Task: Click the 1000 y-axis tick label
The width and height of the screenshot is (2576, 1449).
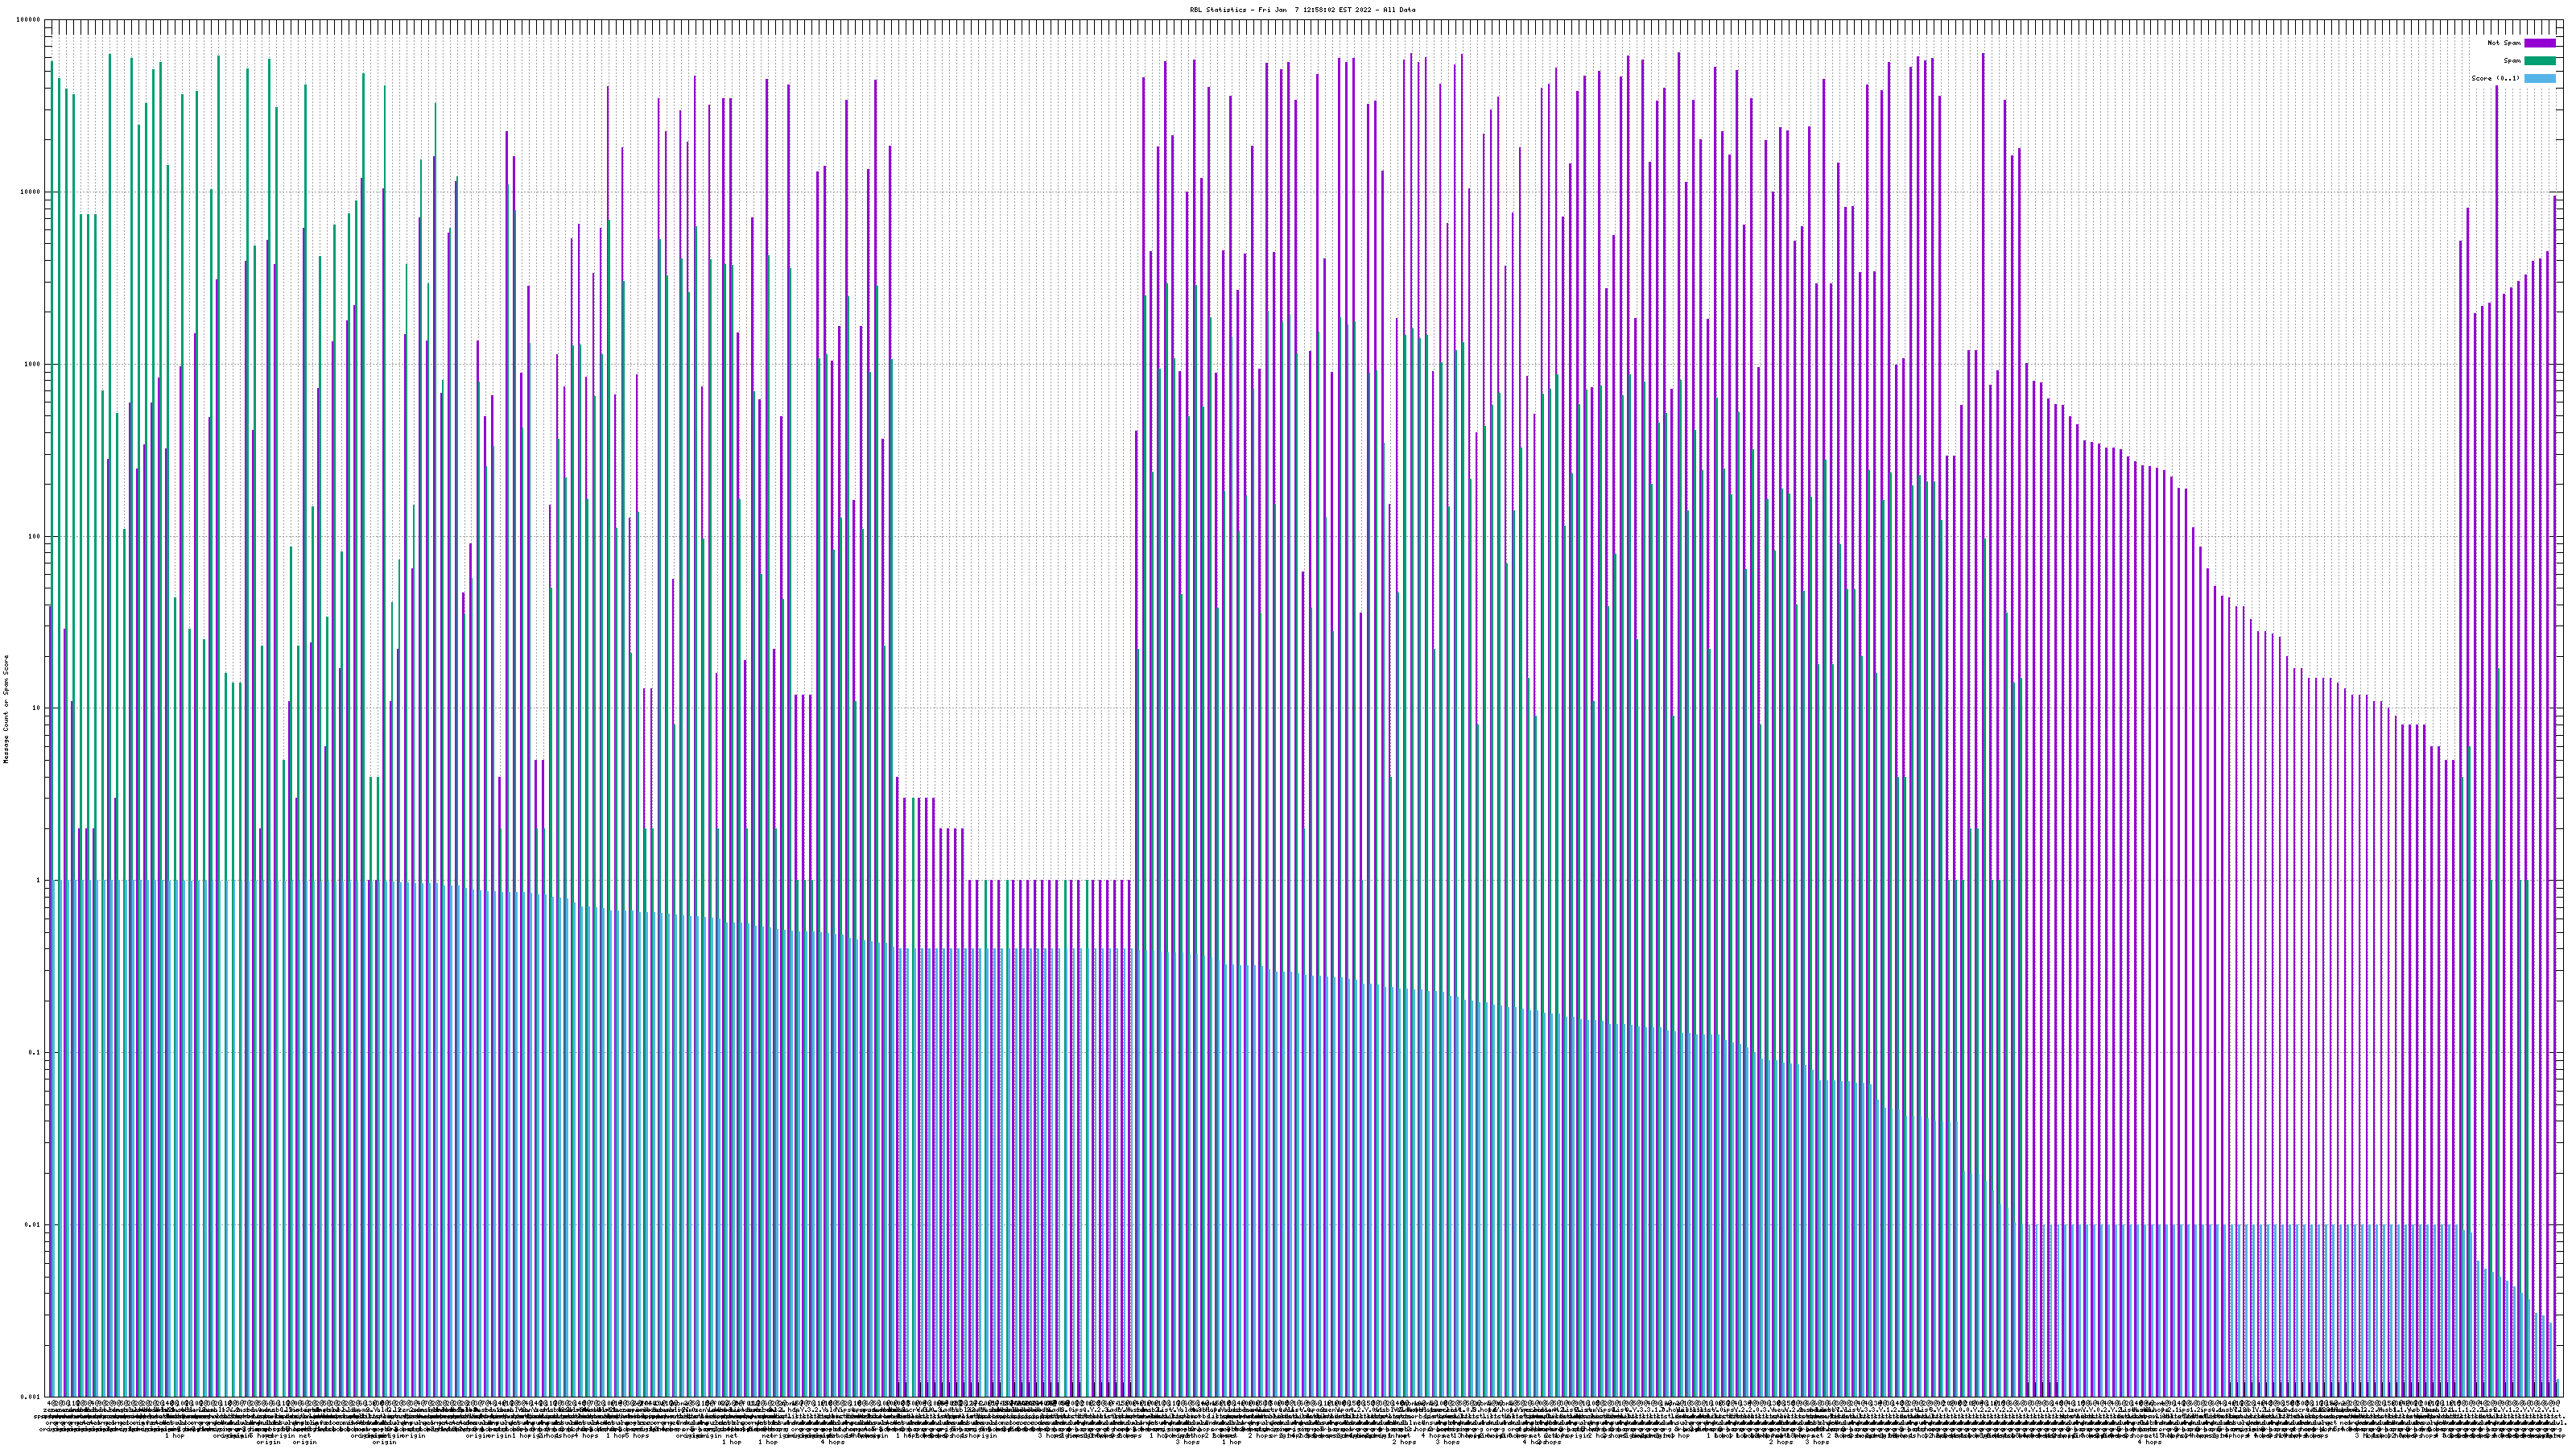Action: pos(33,364)
